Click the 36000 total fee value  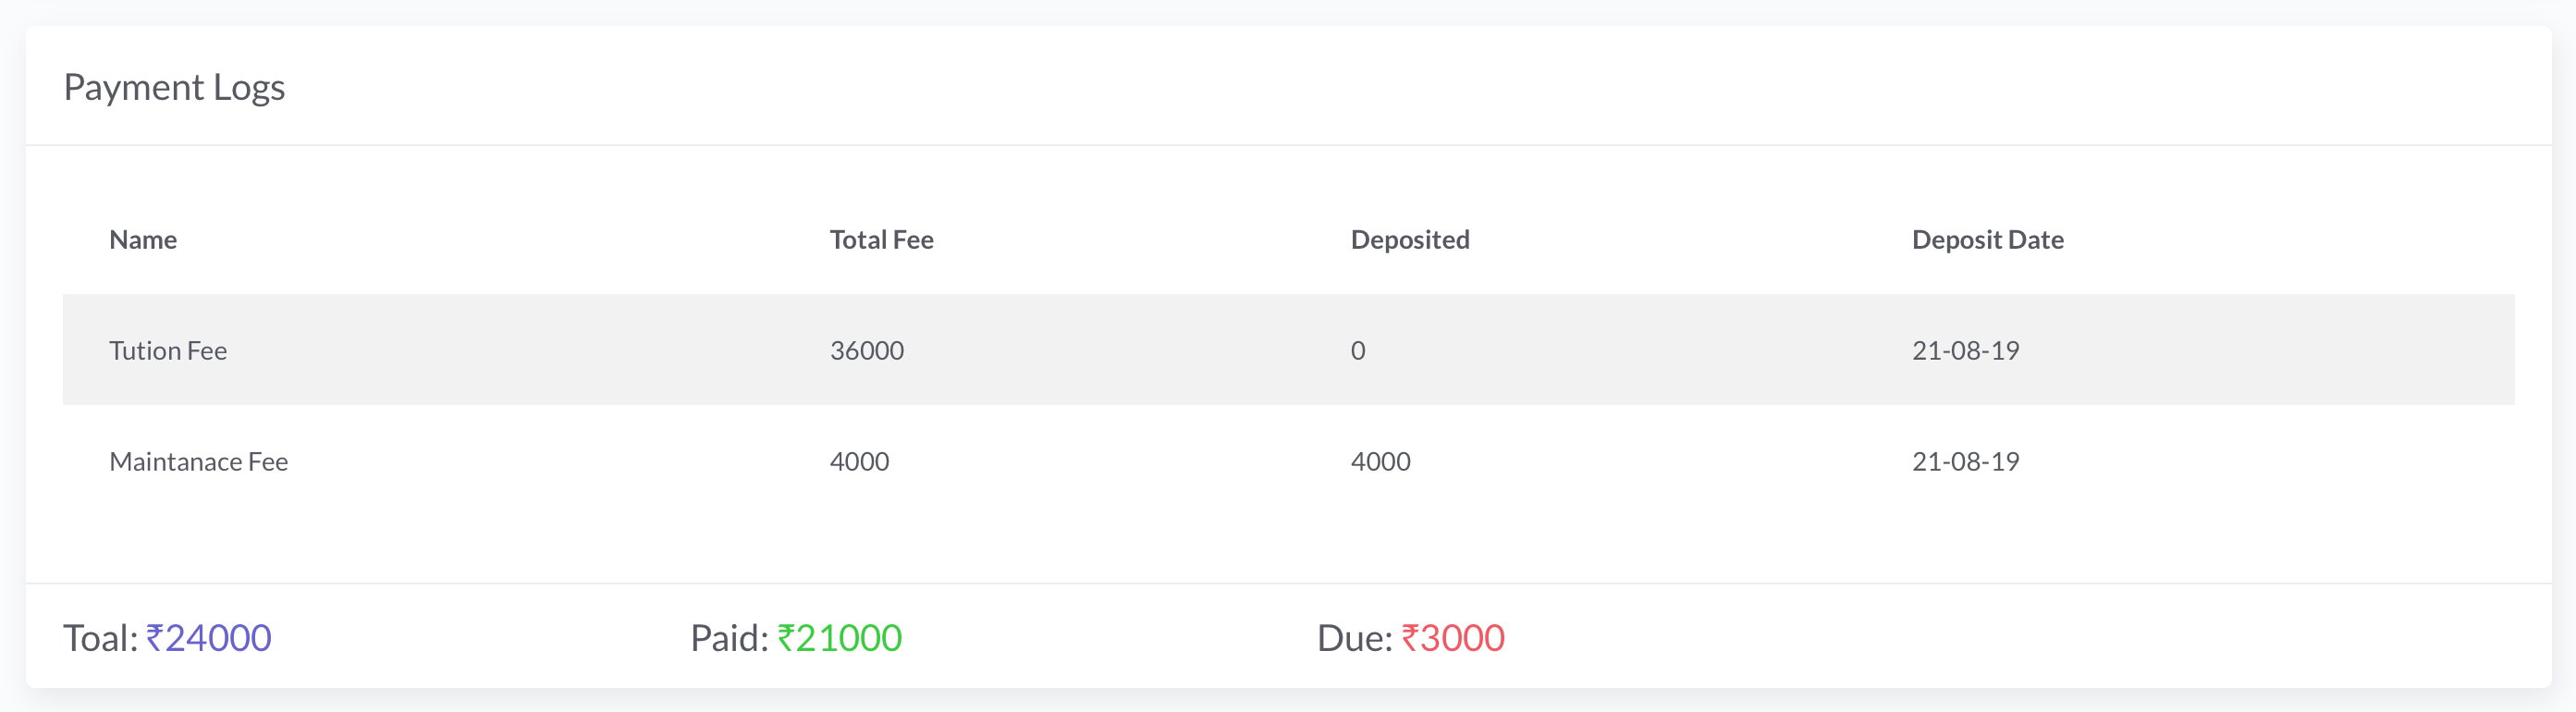point(866,351)
